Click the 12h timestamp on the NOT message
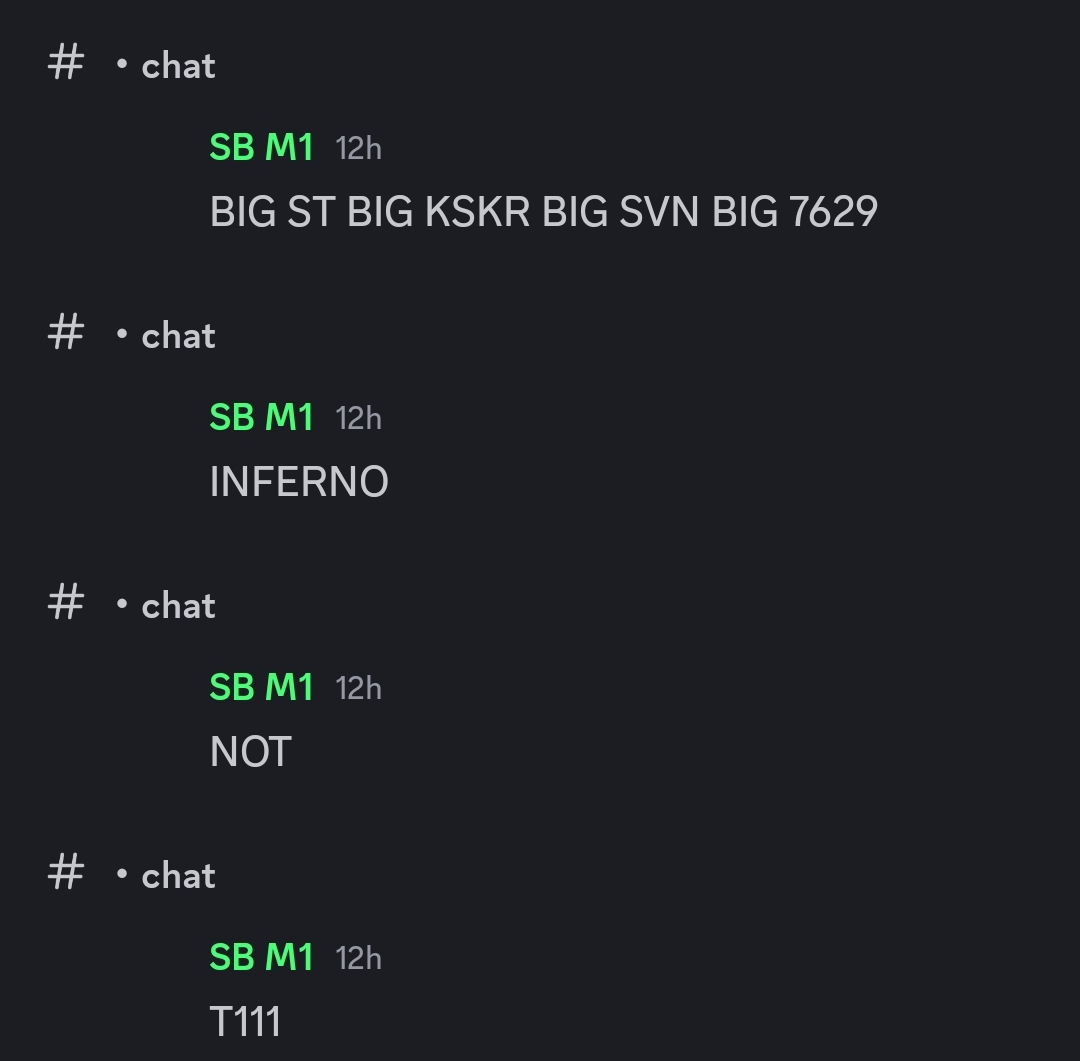The image size is (1080, 1061). pos(358,689)
